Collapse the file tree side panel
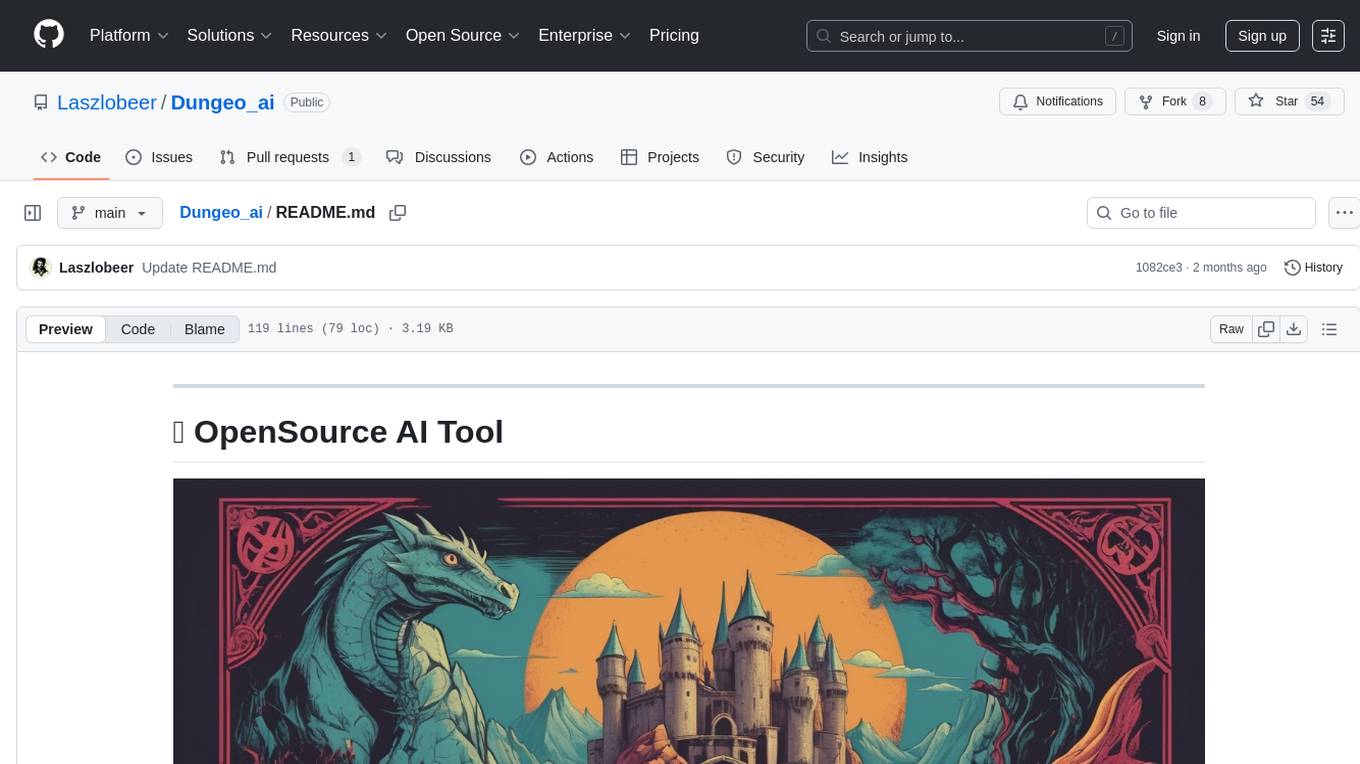 (x=32, y=213)
